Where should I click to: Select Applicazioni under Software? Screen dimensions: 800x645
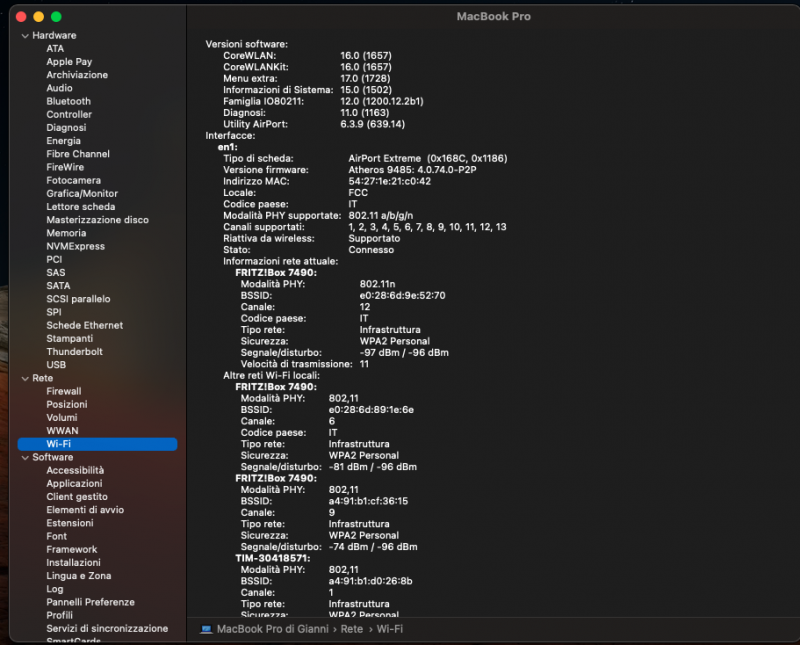coord(74,484)
